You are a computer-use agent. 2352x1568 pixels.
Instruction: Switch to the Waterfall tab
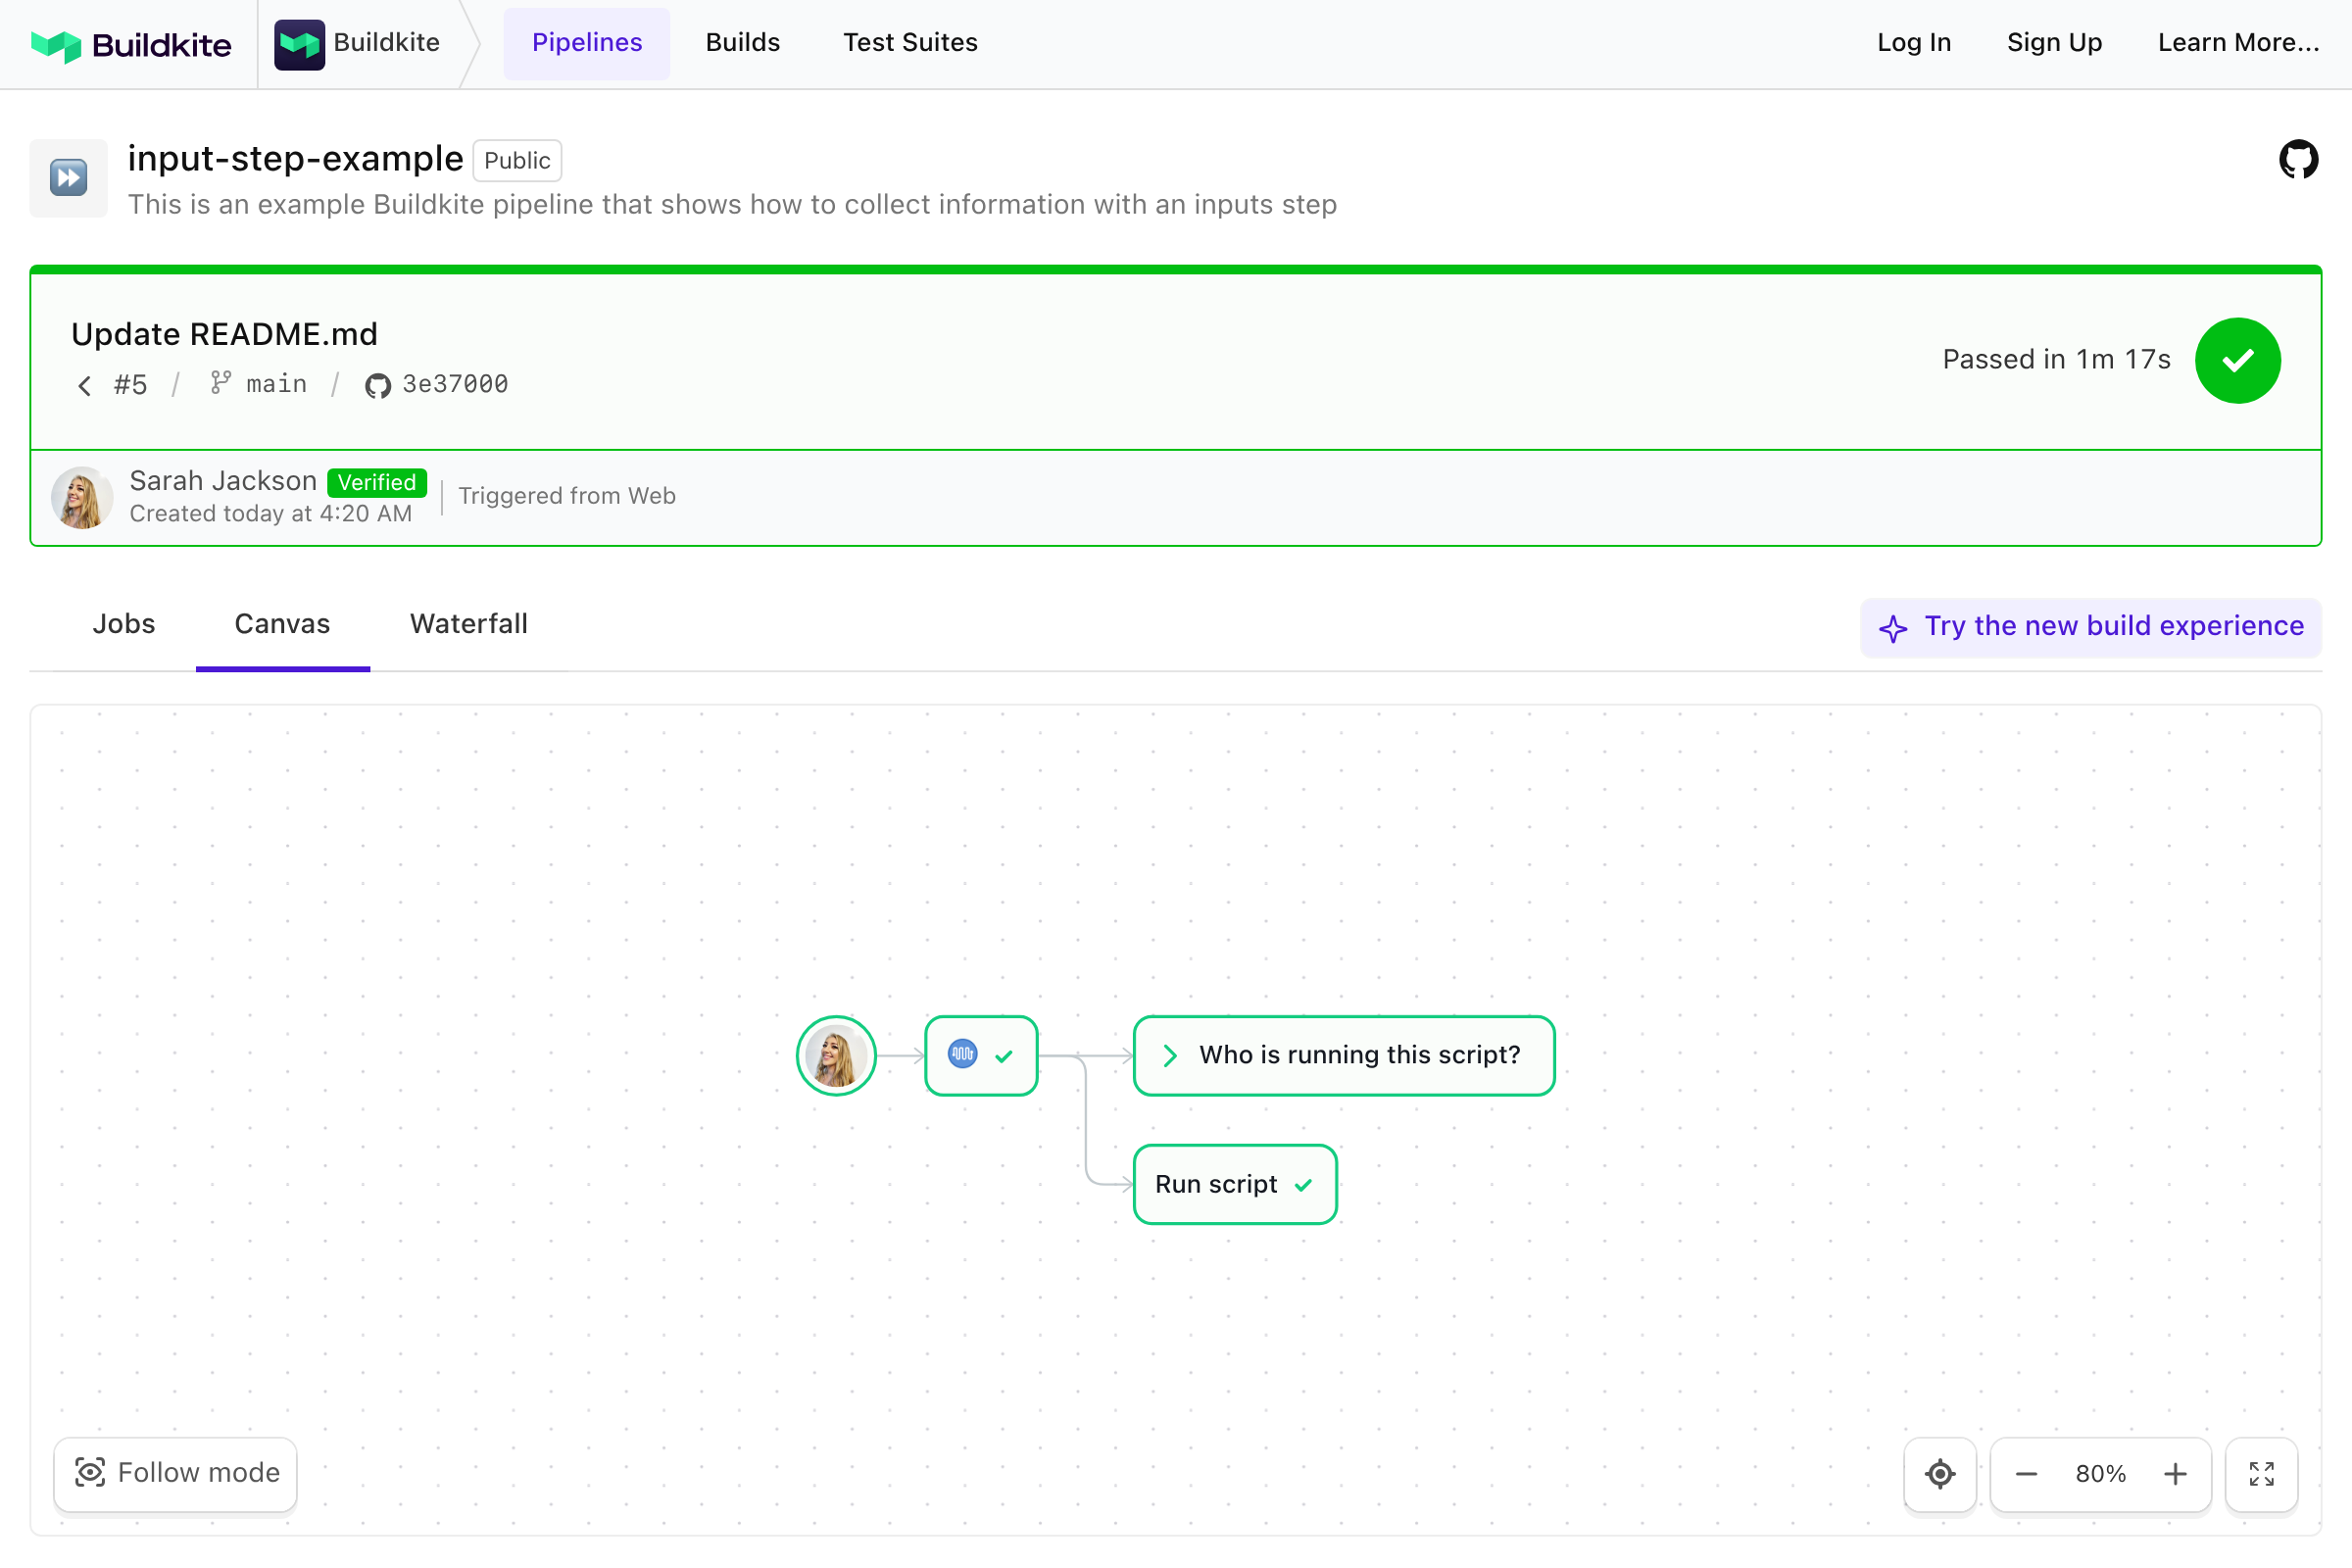(x=468, y=624)
